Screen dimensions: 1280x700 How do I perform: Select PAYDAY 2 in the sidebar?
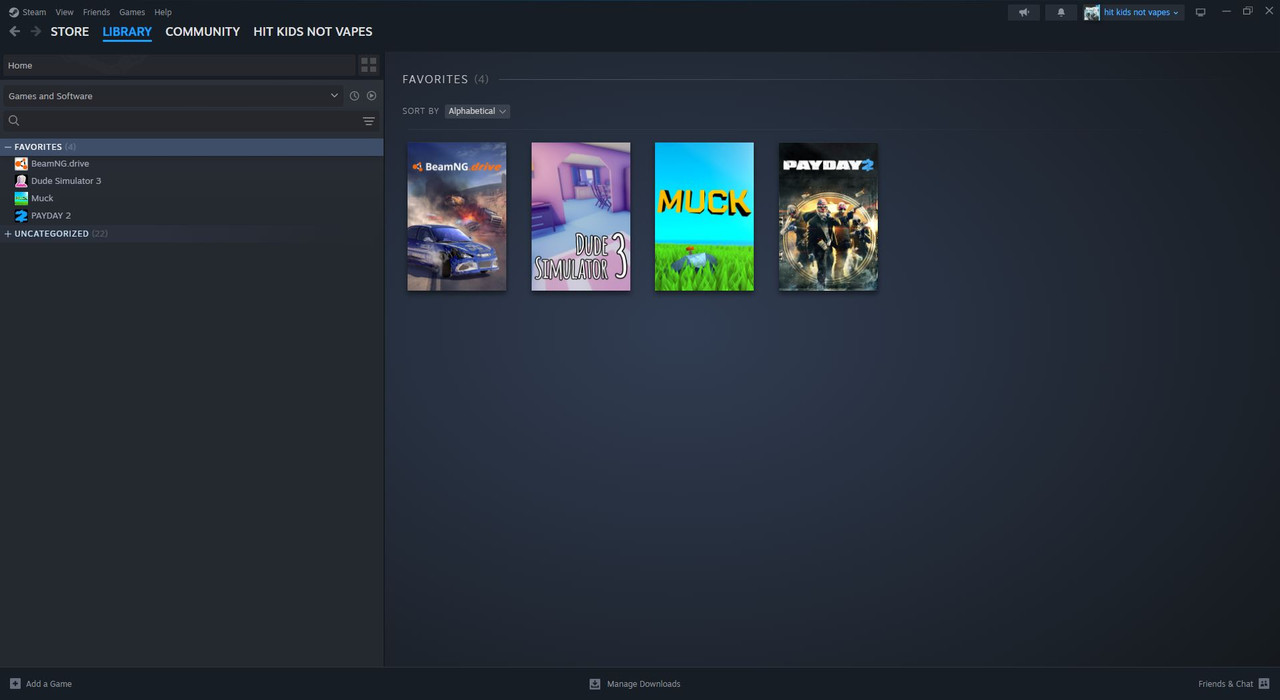click(x=51, y=216)
